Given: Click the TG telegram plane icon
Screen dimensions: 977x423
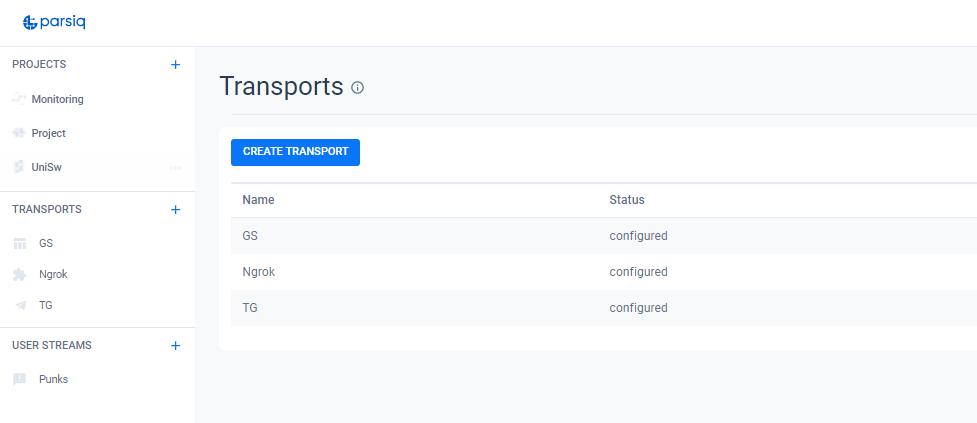Looking at the screenshot, I should (x=20, y=305).
